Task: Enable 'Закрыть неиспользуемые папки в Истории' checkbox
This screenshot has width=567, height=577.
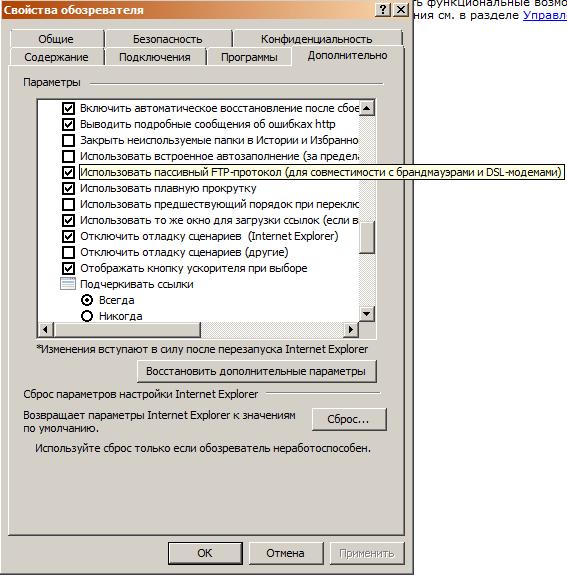Action: [68, 140]
